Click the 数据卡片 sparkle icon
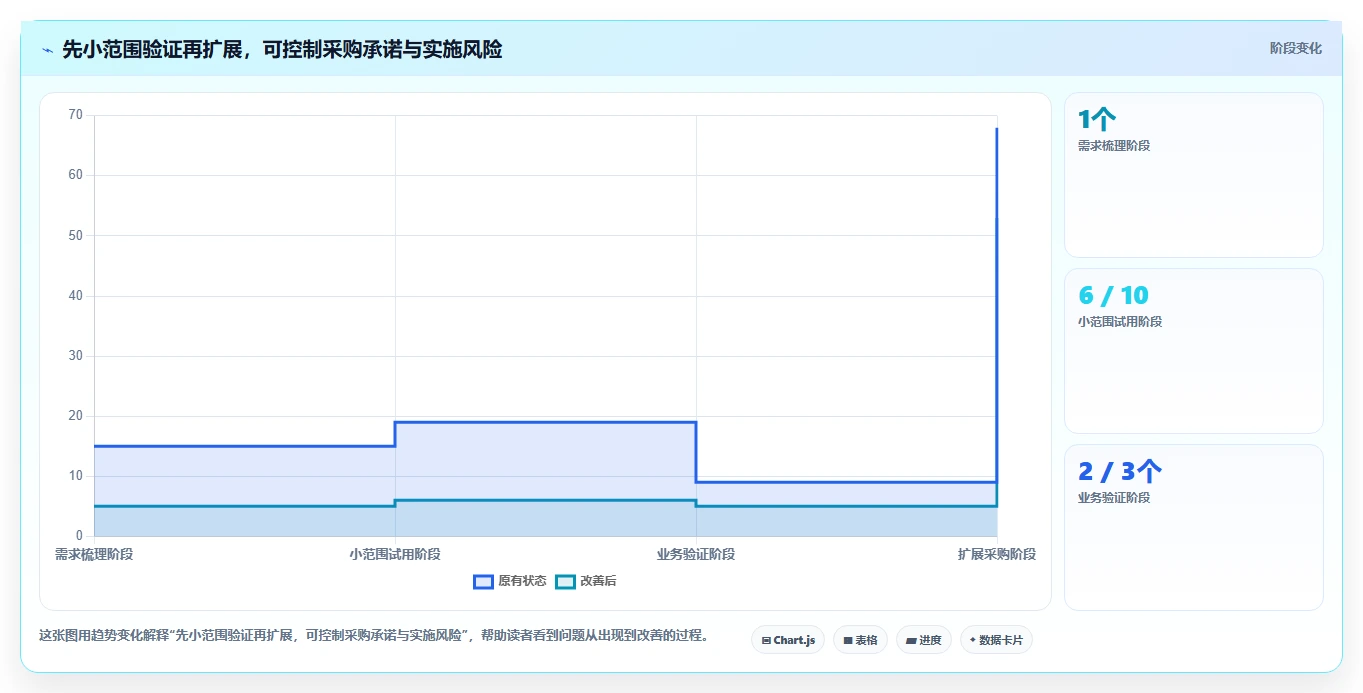Screen dimensions: 1363x693 click(x=973, y=640)
